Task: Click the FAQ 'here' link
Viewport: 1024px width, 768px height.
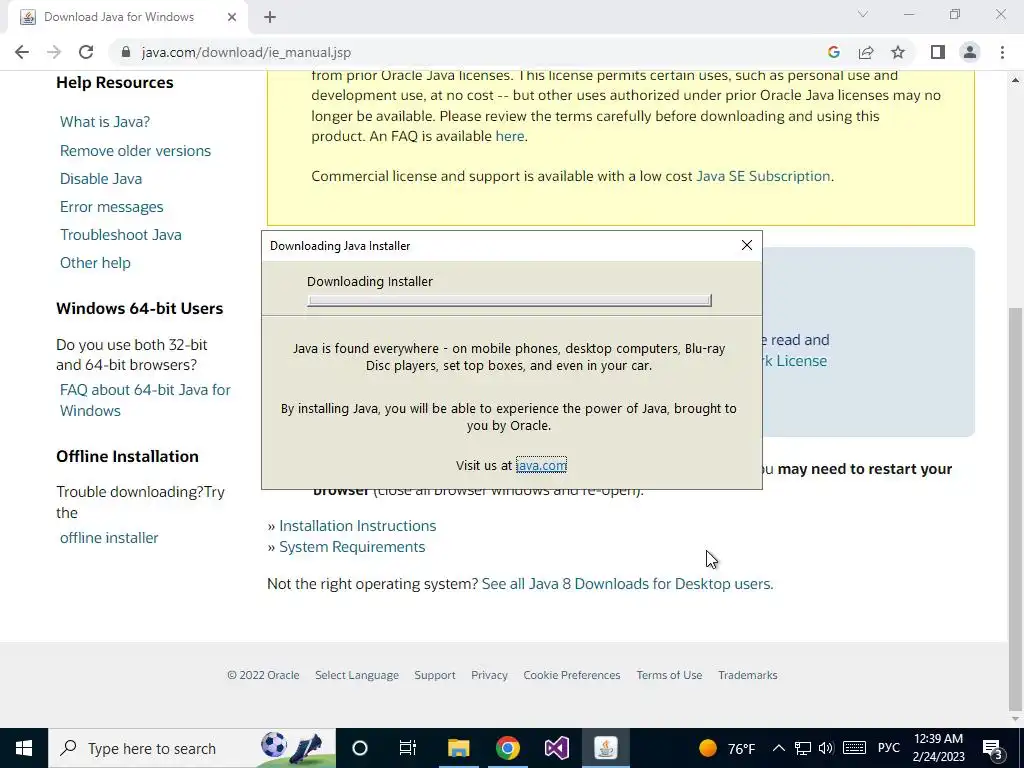Action: (510, 136)
